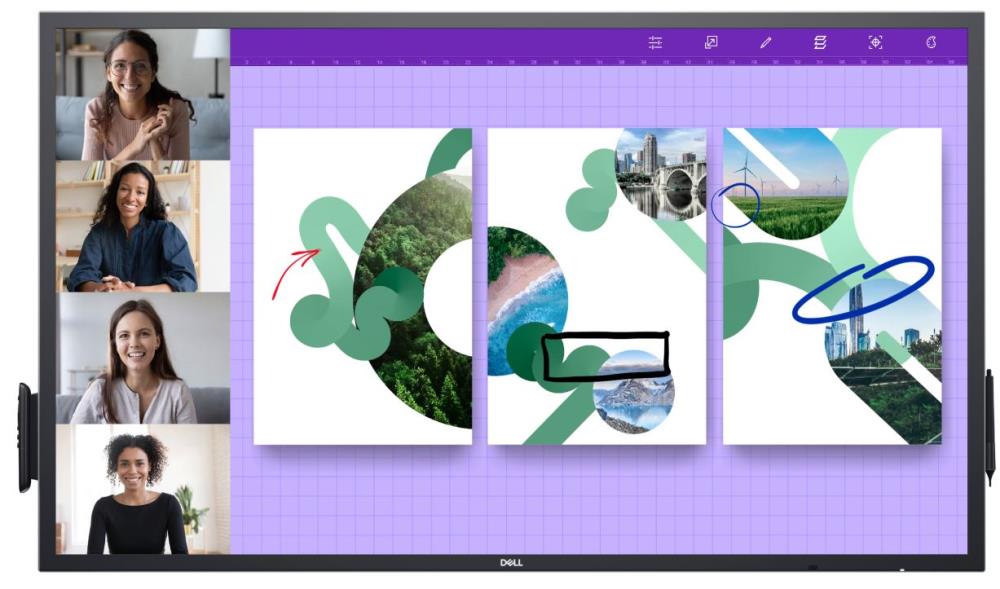Click the top participant wearing glasses

click(142, 94)
